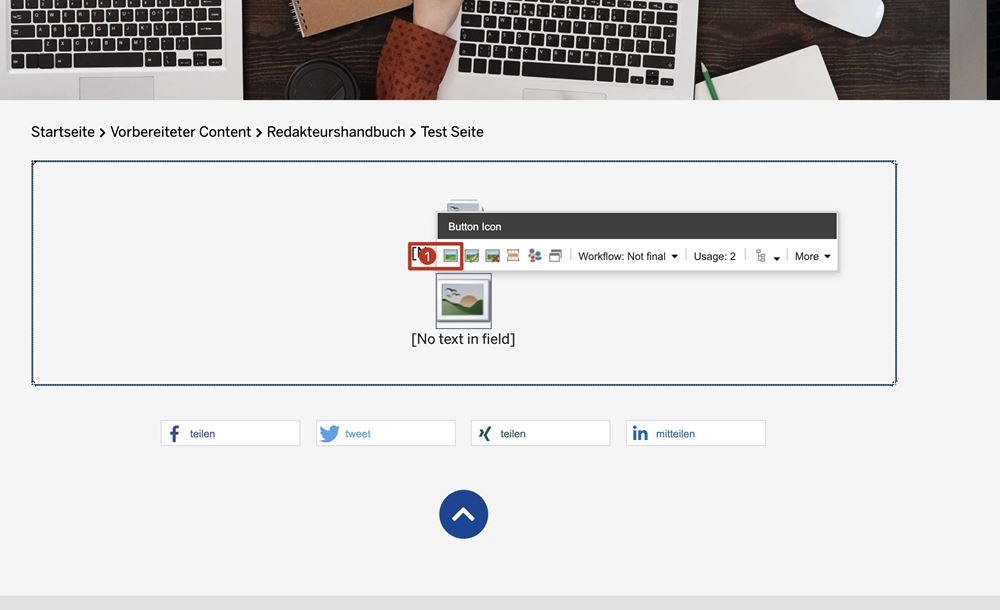Screen dimensions: 1000x610
Task: Click the stacked windows icon in the toolbar
Action: tap(555, 257)
